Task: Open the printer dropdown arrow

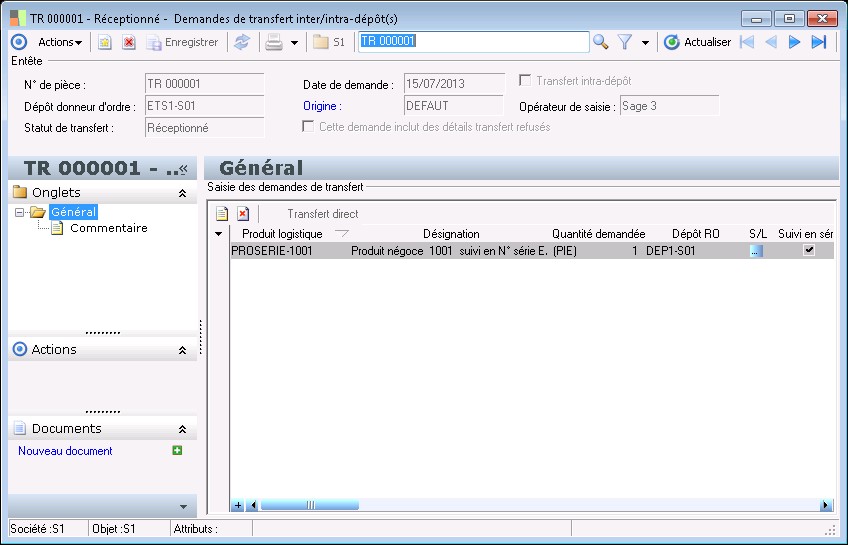Action: [294, 43]
